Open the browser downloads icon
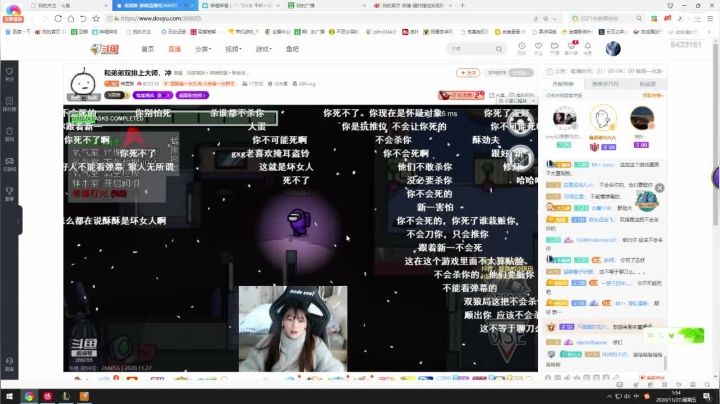 pyautogui.click(x=697, y=18)
